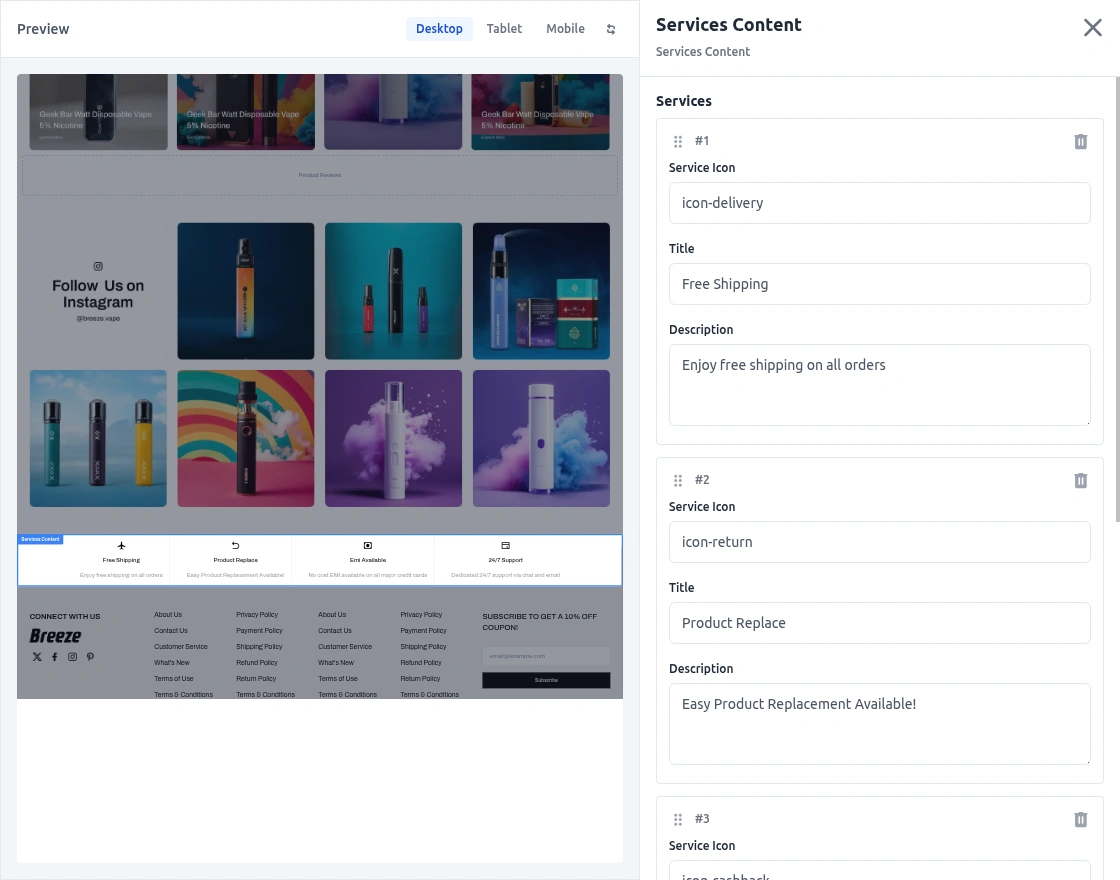Screen dimensions: 1120x880
Task: Open the What's New link in first footer column
Action: click(x=171, y=663)
